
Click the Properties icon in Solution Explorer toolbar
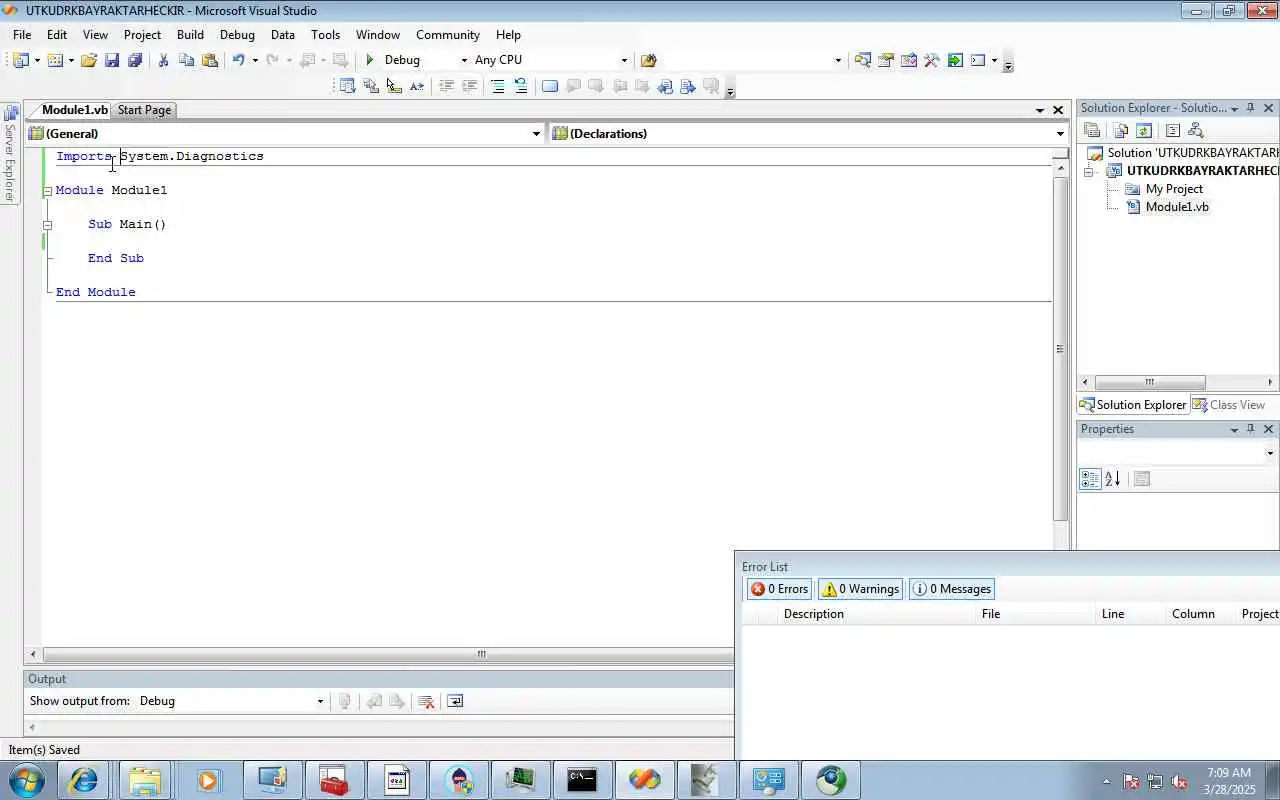coord(1092,131)
